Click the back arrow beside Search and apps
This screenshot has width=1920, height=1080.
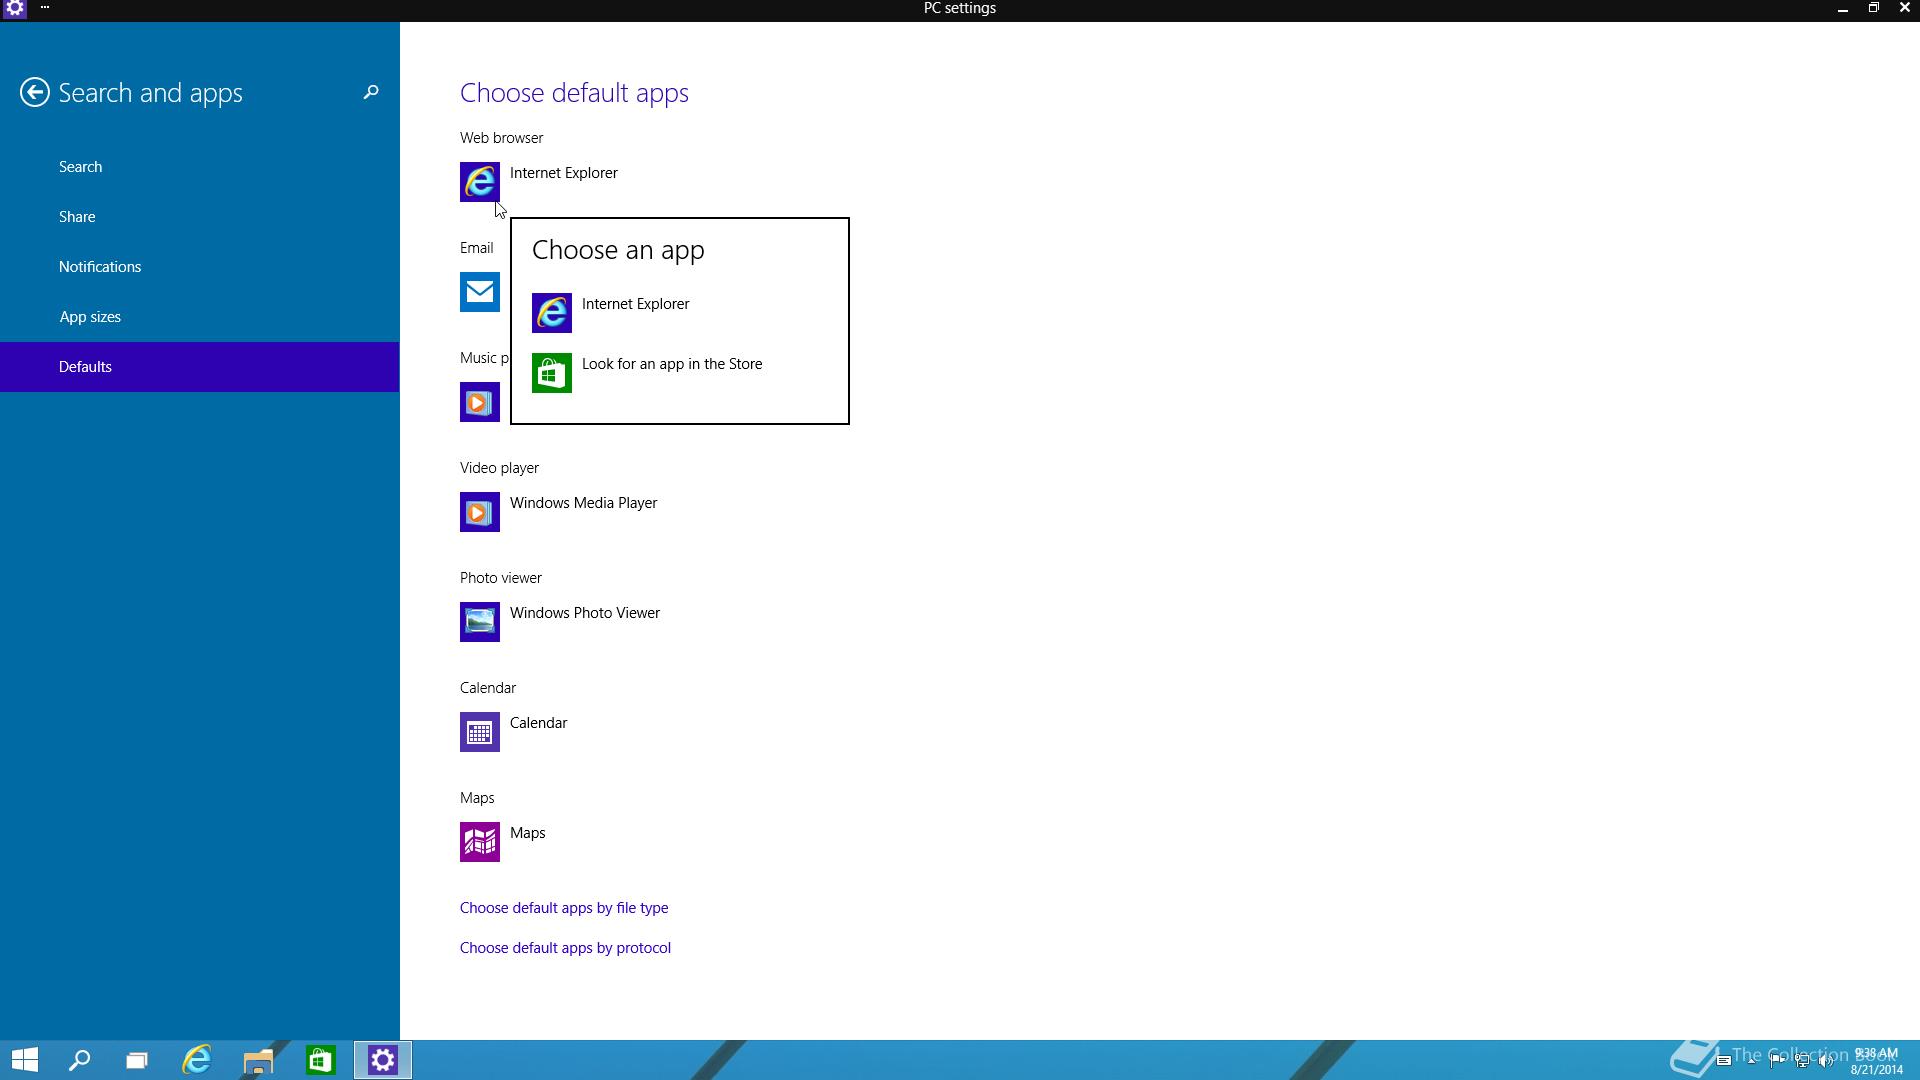35,93
